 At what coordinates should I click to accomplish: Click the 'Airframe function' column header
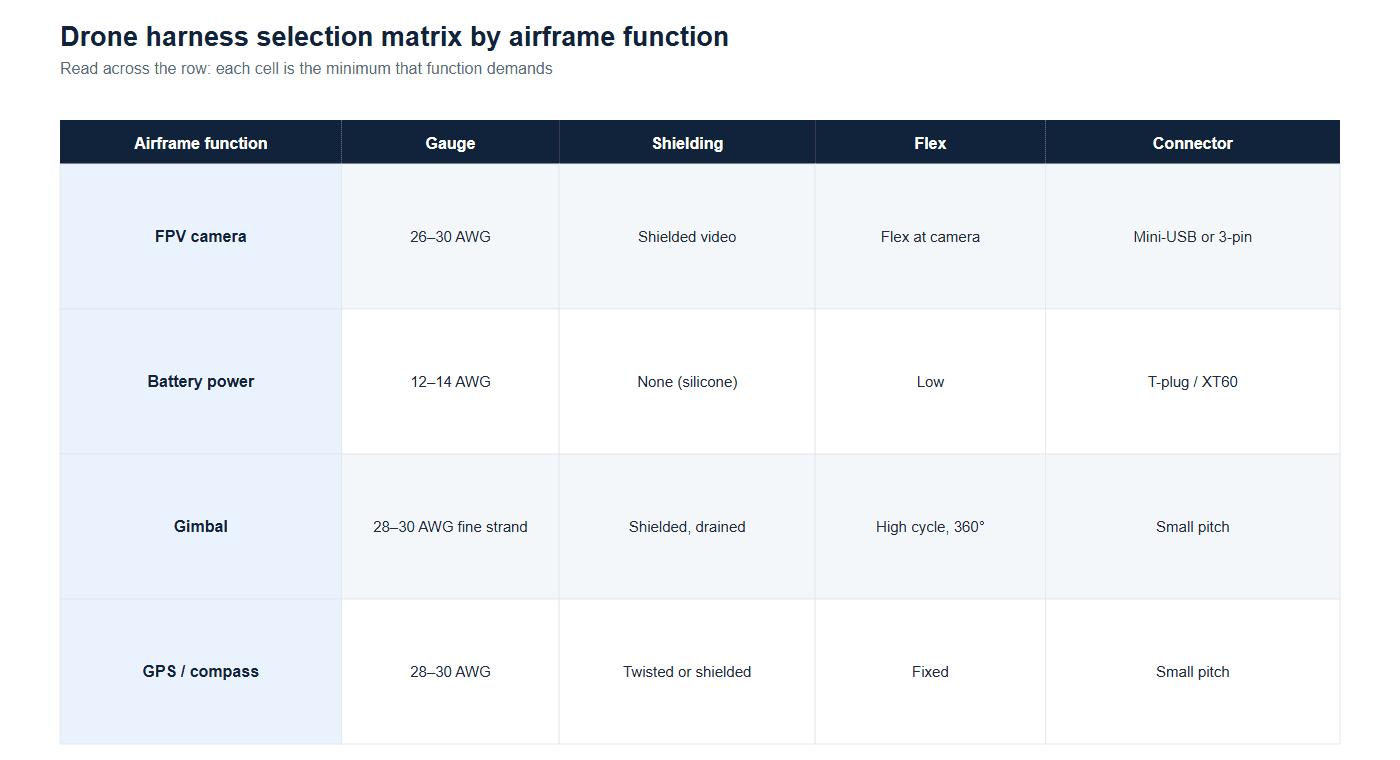(201, 142)
